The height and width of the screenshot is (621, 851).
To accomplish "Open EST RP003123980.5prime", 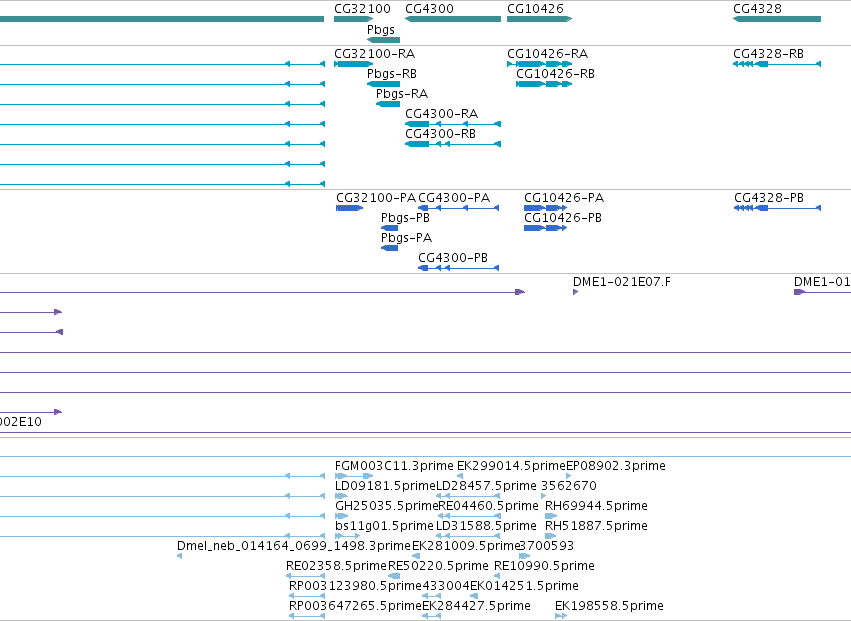I will 355,586.
